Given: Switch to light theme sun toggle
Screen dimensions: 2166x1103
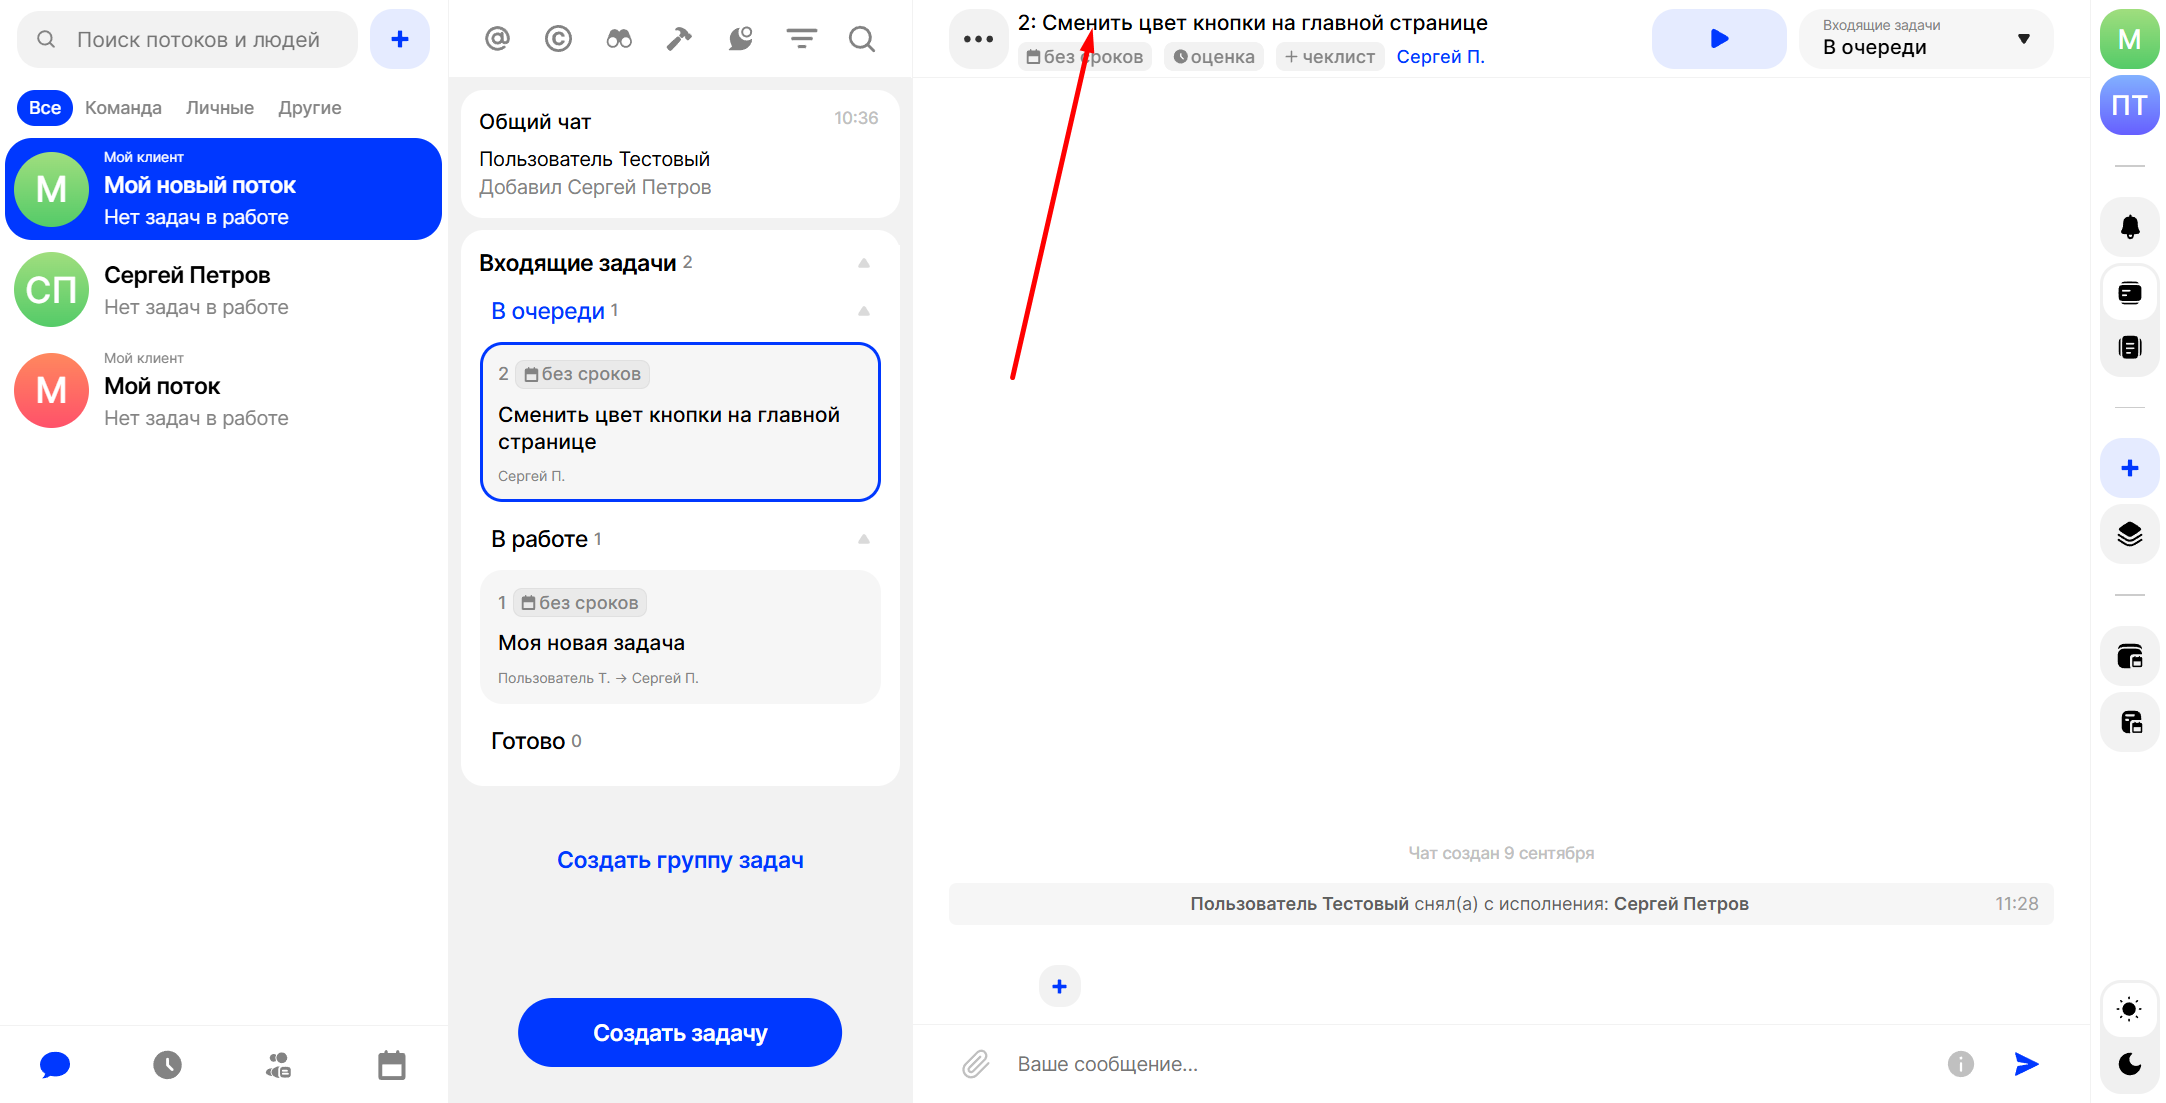Looking at the screenshot, I should [x=2129, y=1009].
